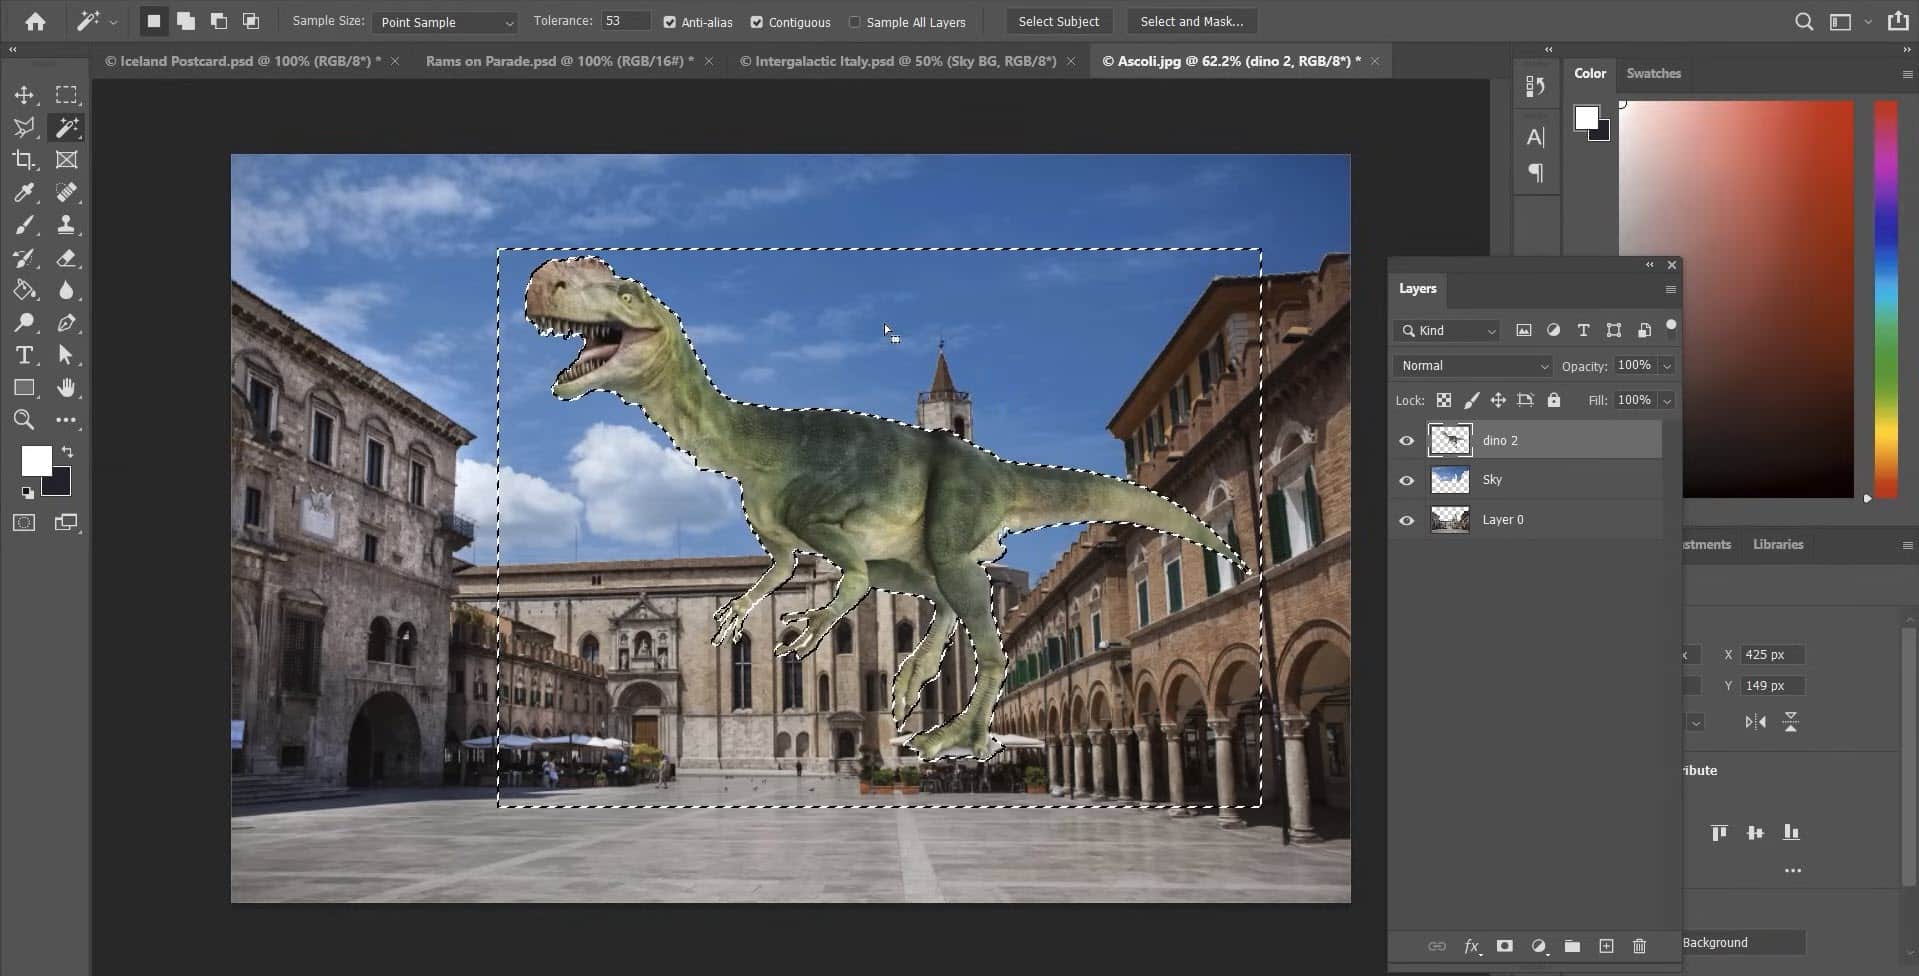
Task: Open the Kind filter dropdown in Layers
Action: point(1447,330)
